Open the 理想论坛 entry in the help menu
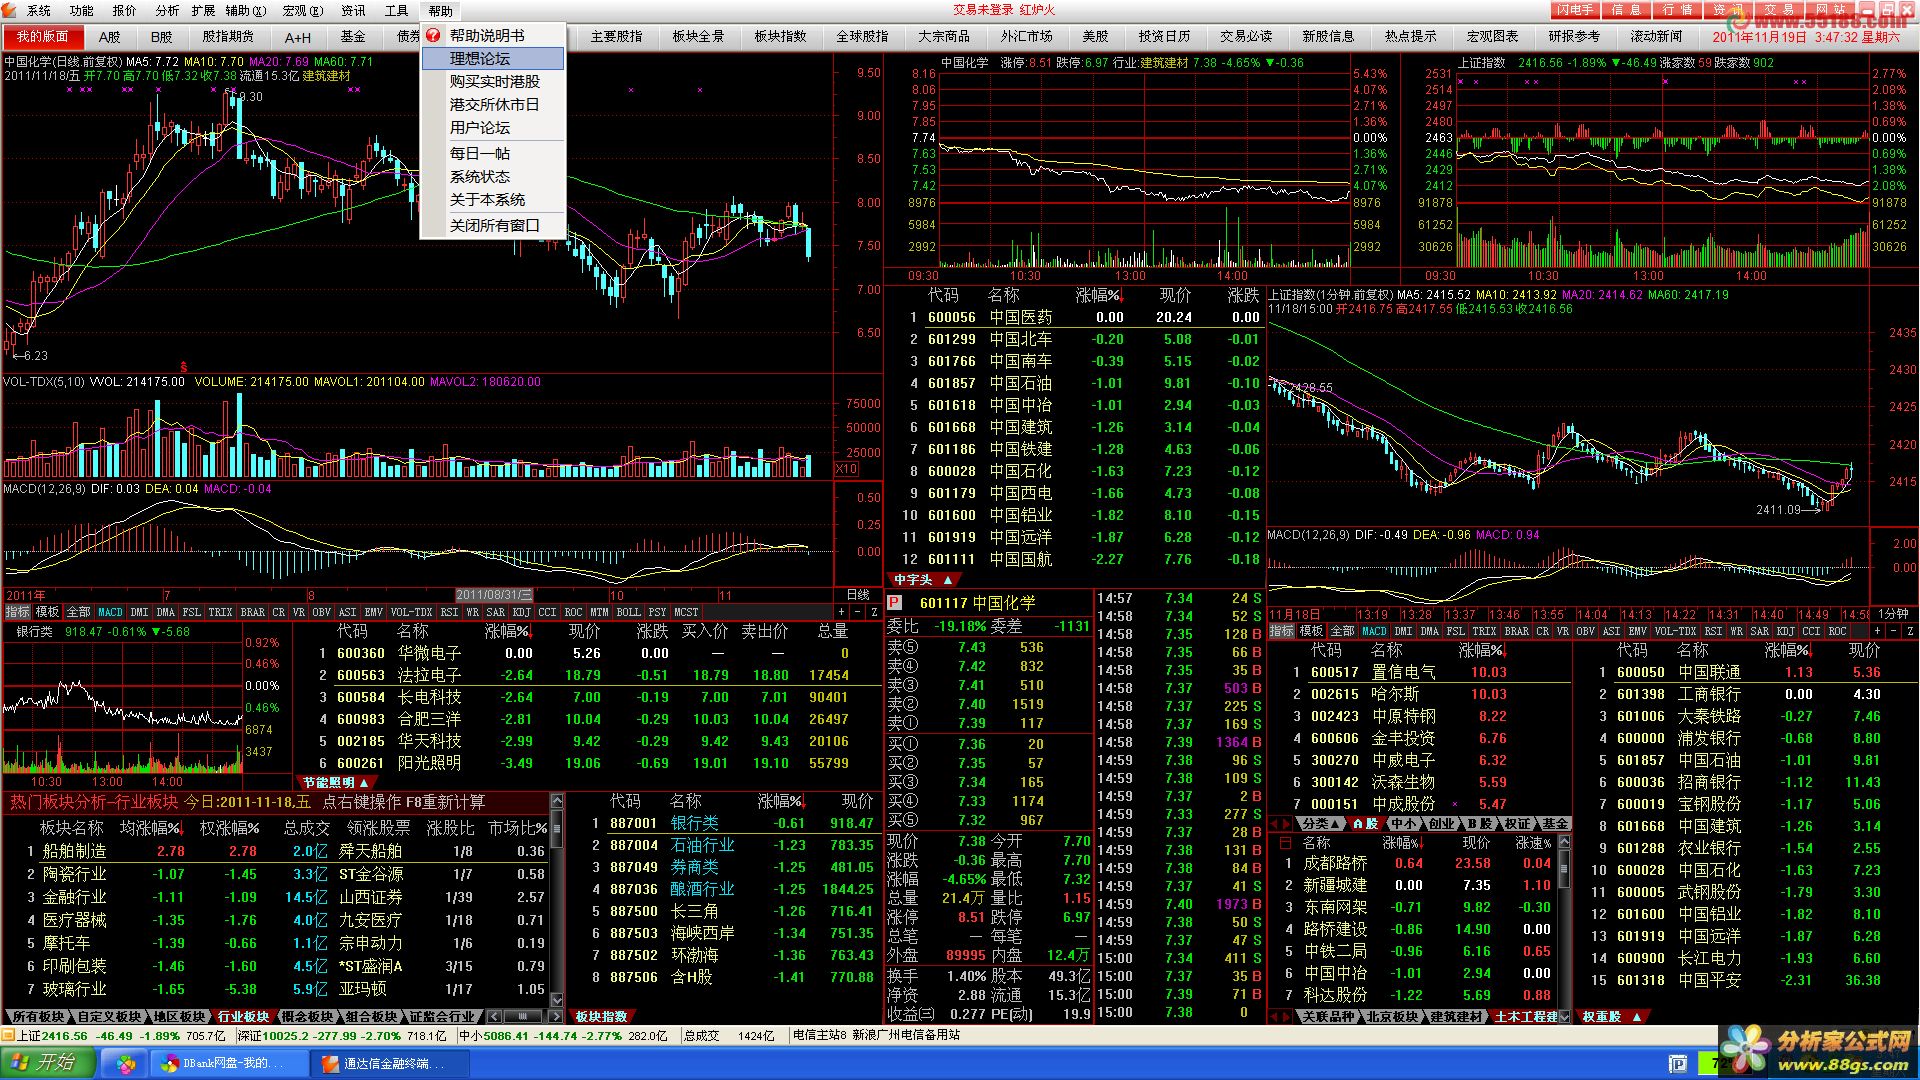Viewport: 1920px width, 1080px height. (492, 59)
